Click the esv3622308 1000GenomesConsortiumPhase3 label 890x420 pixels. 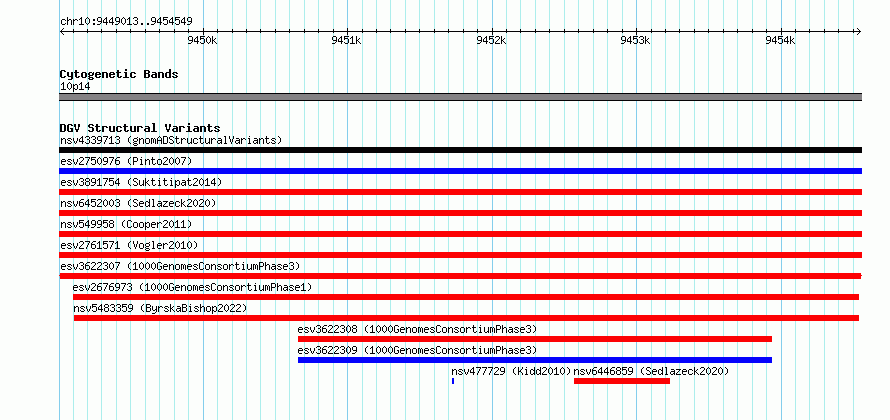pos(417,329)
